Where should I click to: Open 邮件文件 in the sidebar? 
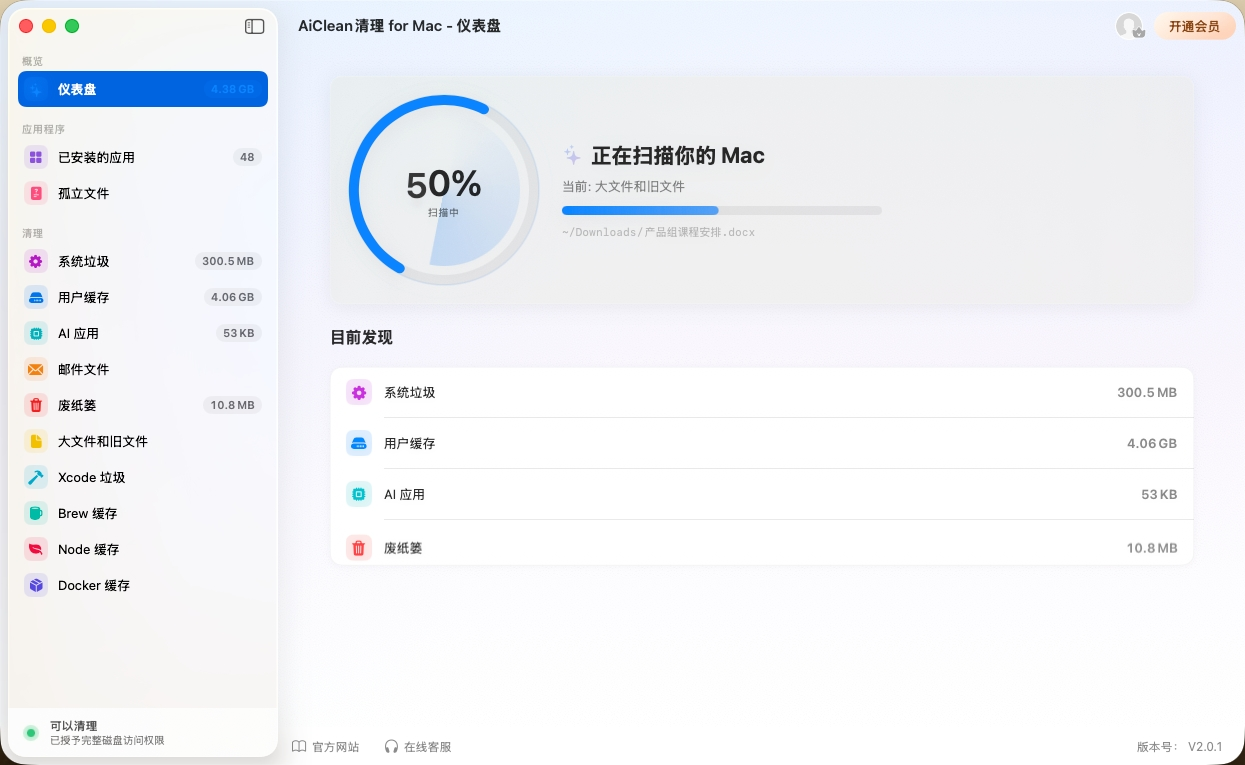[143, 369]
